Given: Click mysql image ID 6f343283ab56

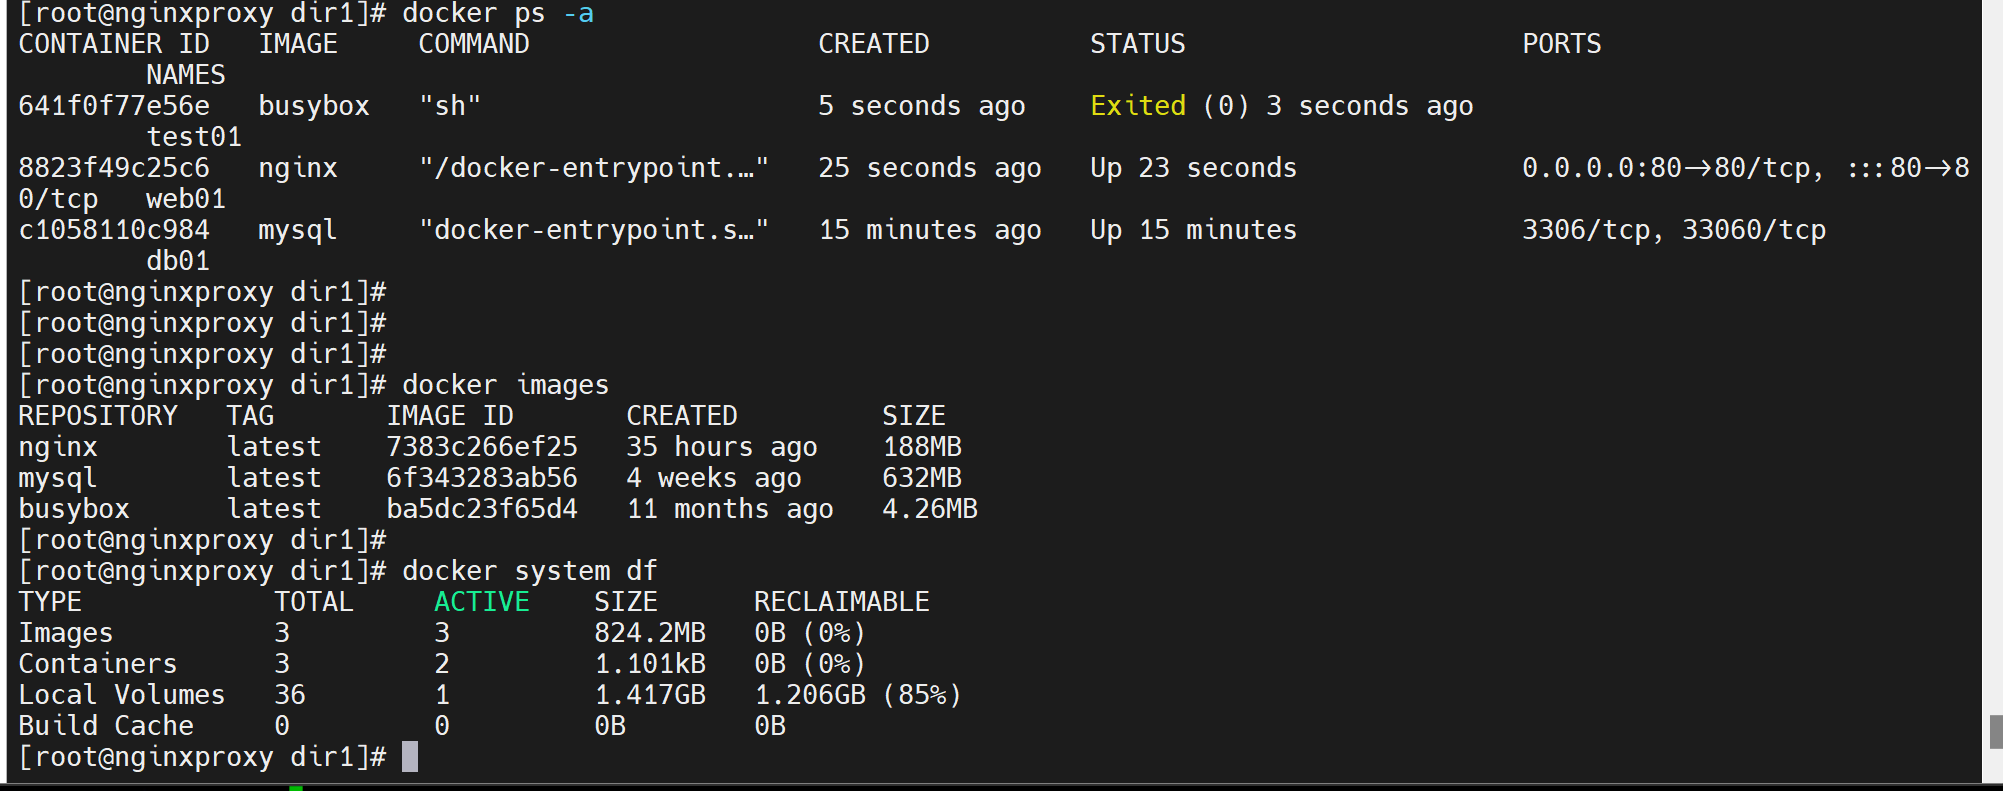Looking at the screenshot, I should (x=482, y=478).
